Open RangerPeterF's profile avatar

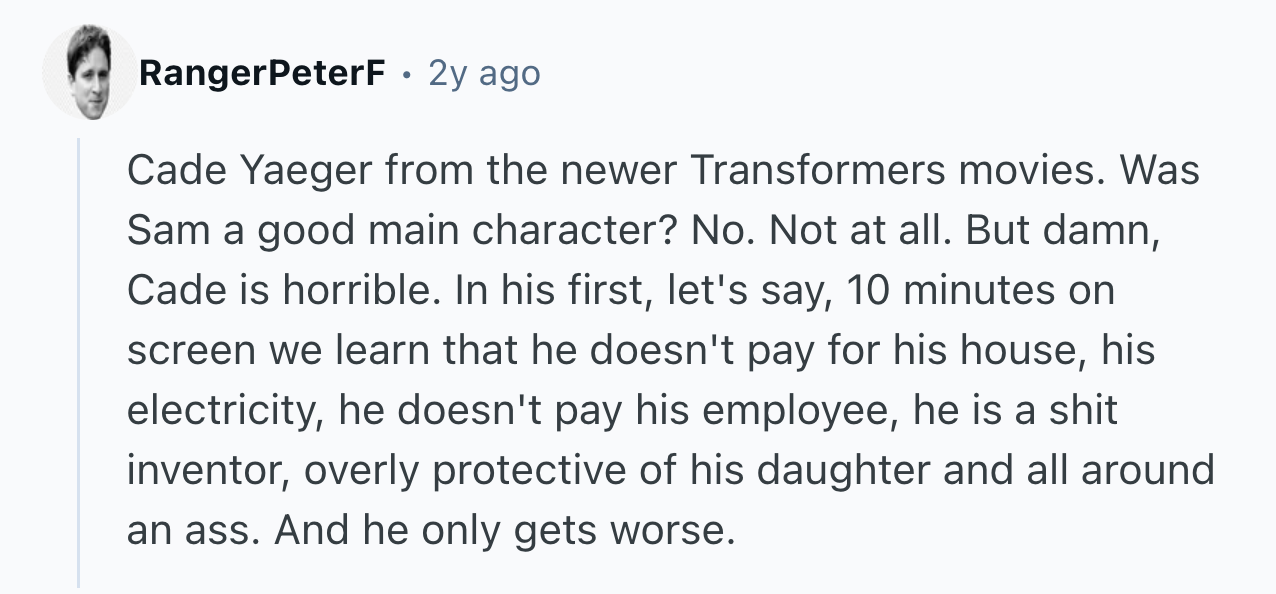click(88, 73)
